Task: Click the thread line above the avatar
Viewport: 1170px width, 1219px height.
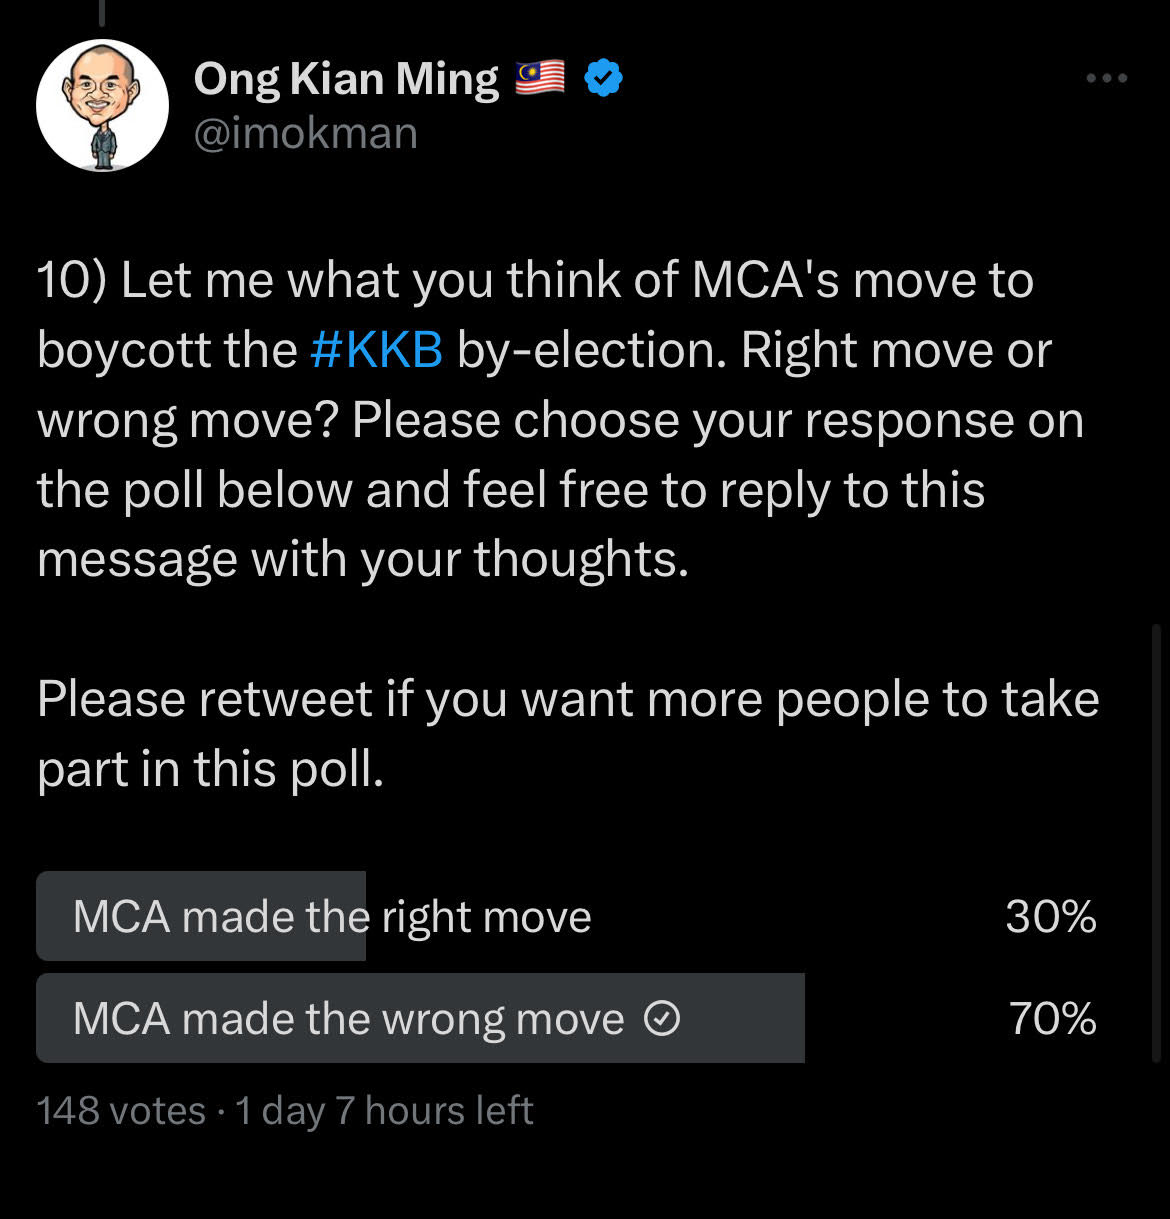Action: (x=102, y=12)
